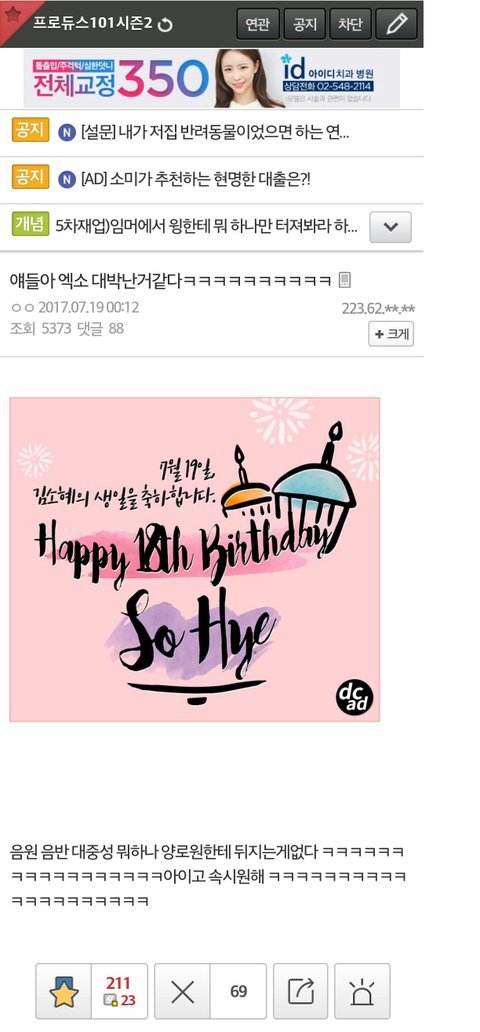
Task: Downvote the post with the X icon
Action: (182, 991)
